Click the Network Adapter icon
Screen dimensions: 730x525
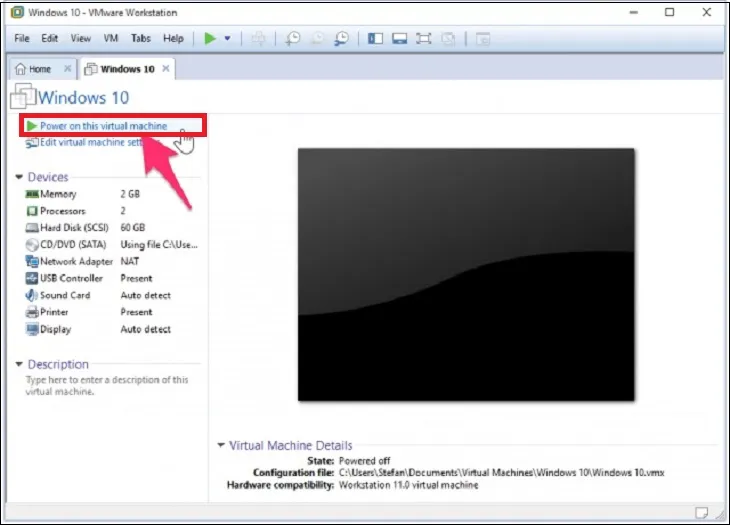32,262
